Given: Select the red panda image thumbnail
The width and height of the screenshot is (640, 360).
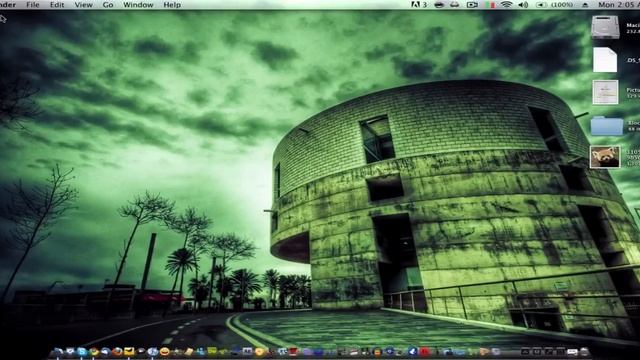Looking at the screenshot, I should click(605, 157).
